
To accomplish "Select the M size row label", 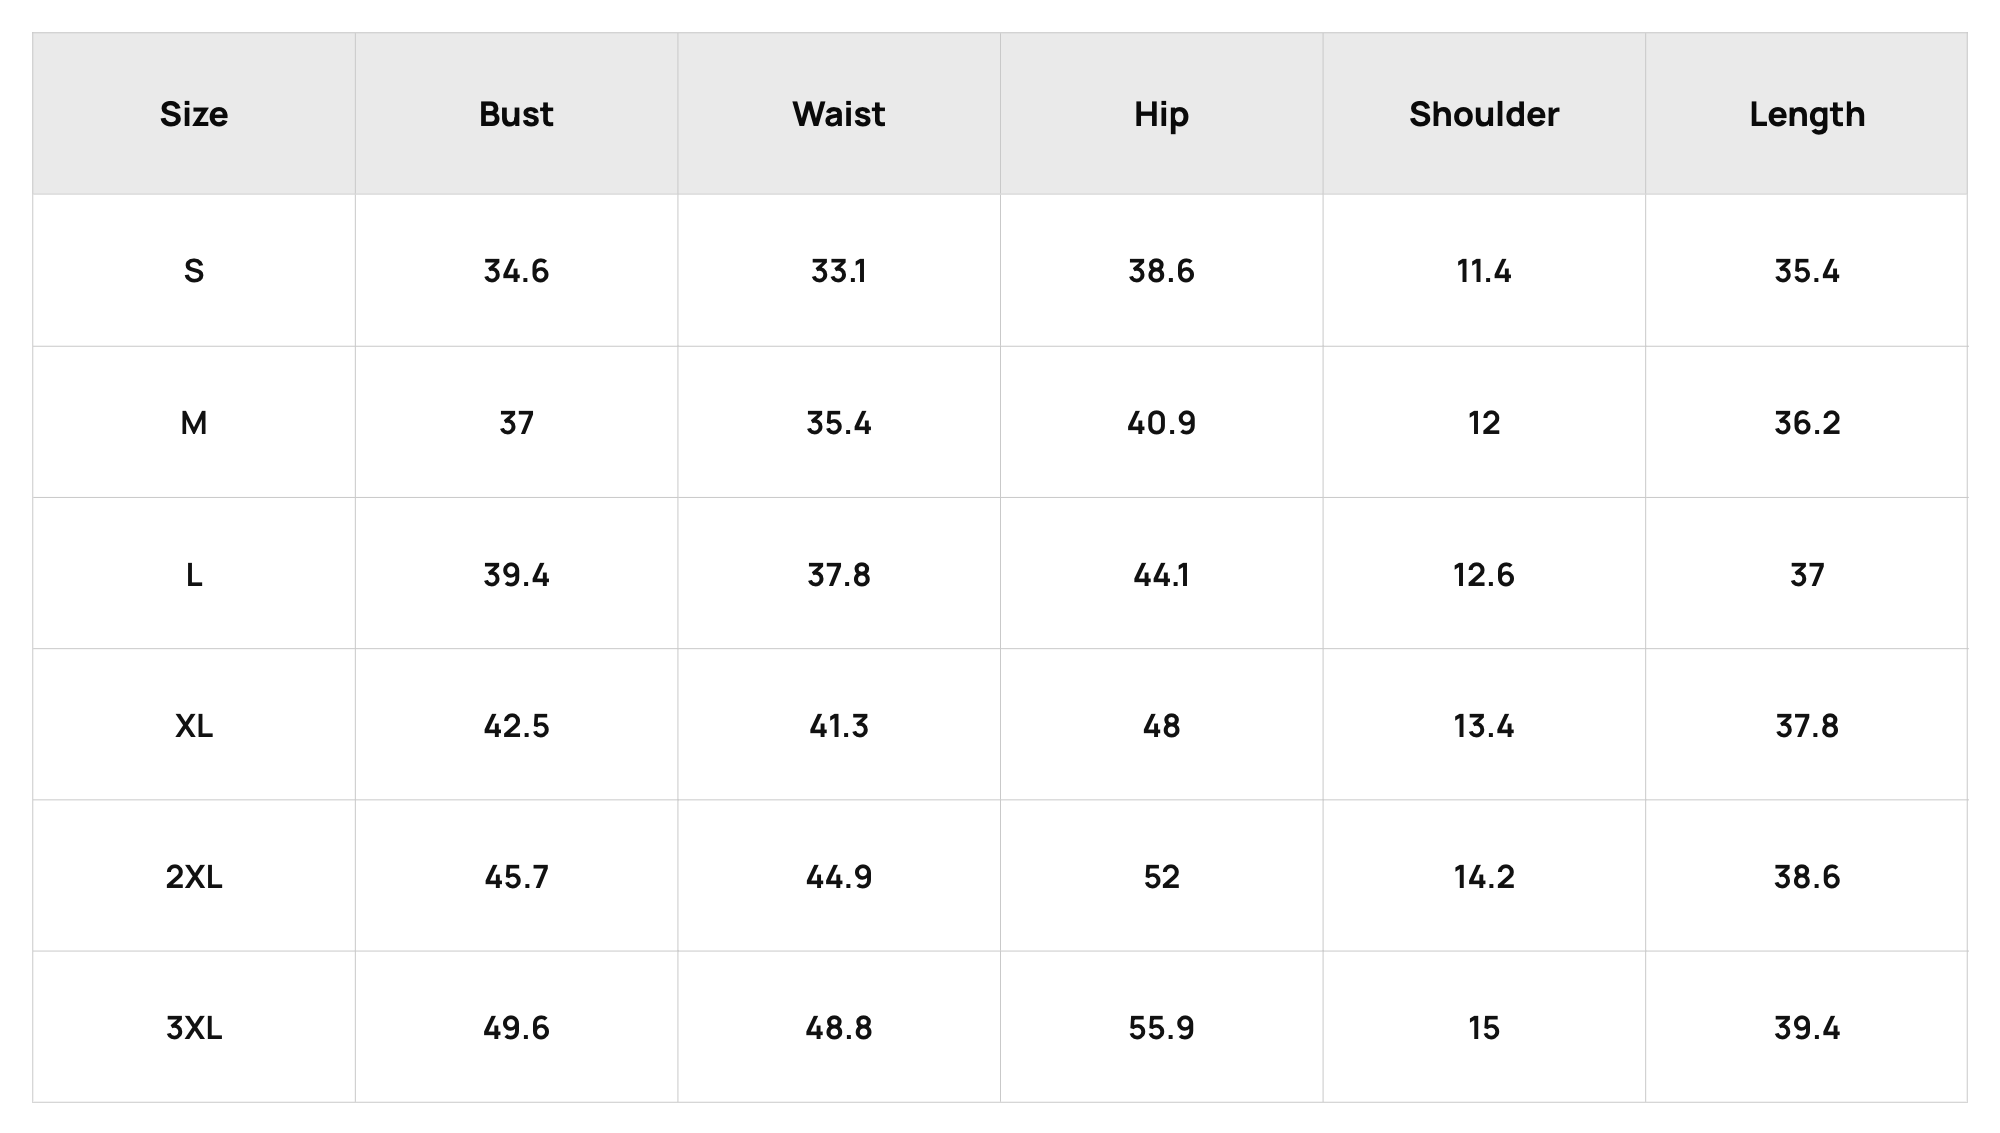I will [x=194, y=423].
